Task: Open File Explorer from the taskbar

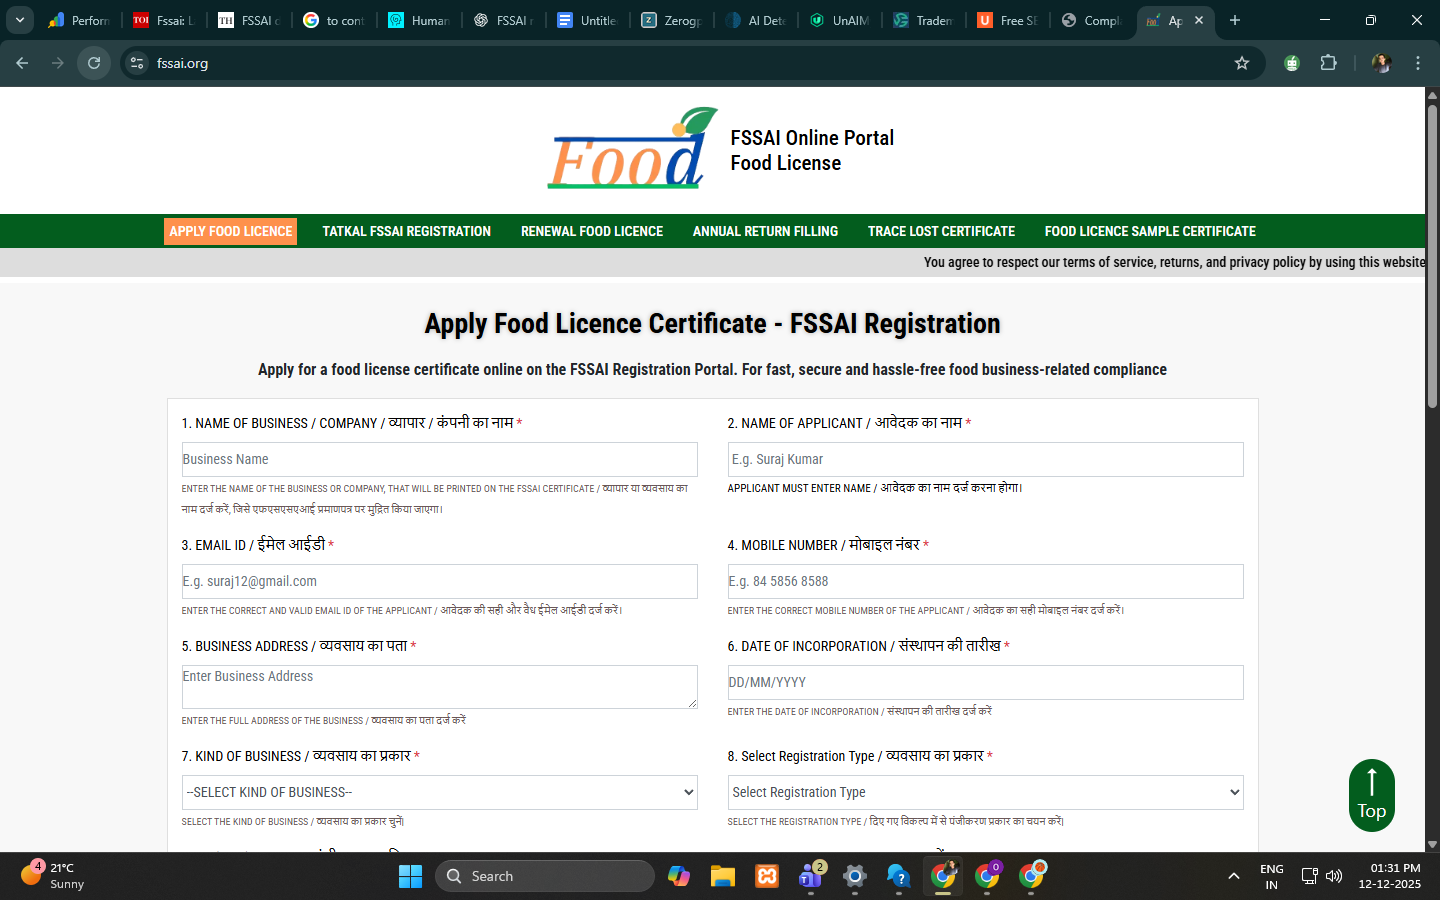Action: pyautogui.click(x=723, y=876)
